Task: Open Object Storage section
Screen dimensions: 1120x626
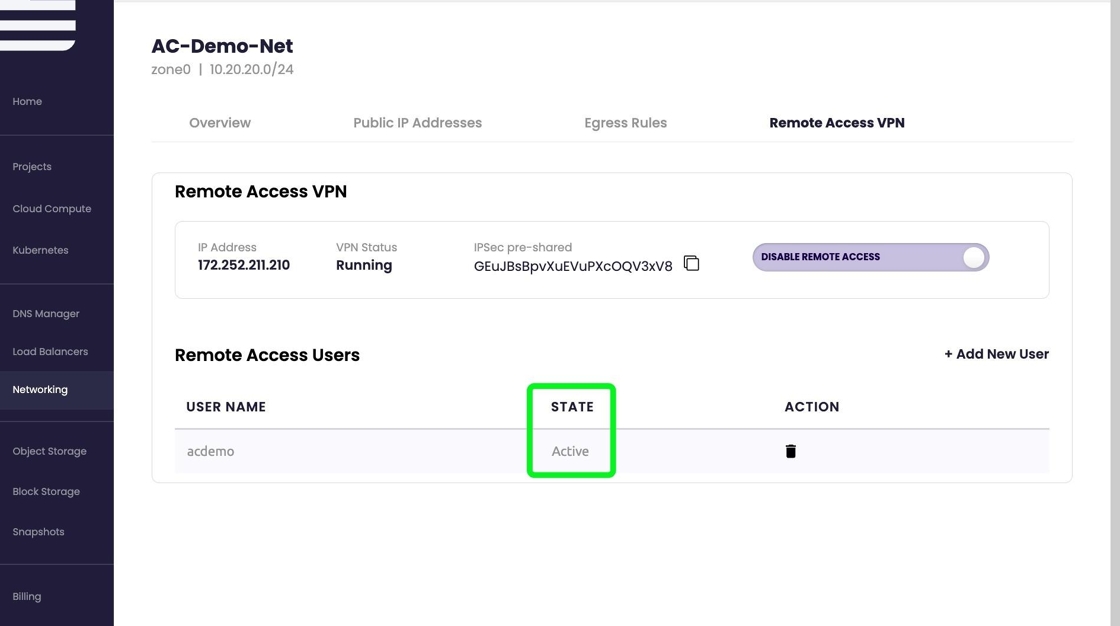Action: (49, 452)
